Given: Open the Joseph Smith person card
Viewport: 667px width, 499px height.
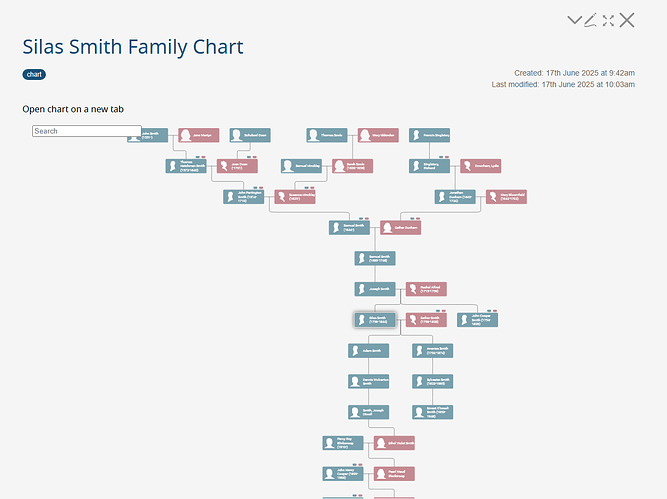Looking at the screenshot, I should (375, 289).
